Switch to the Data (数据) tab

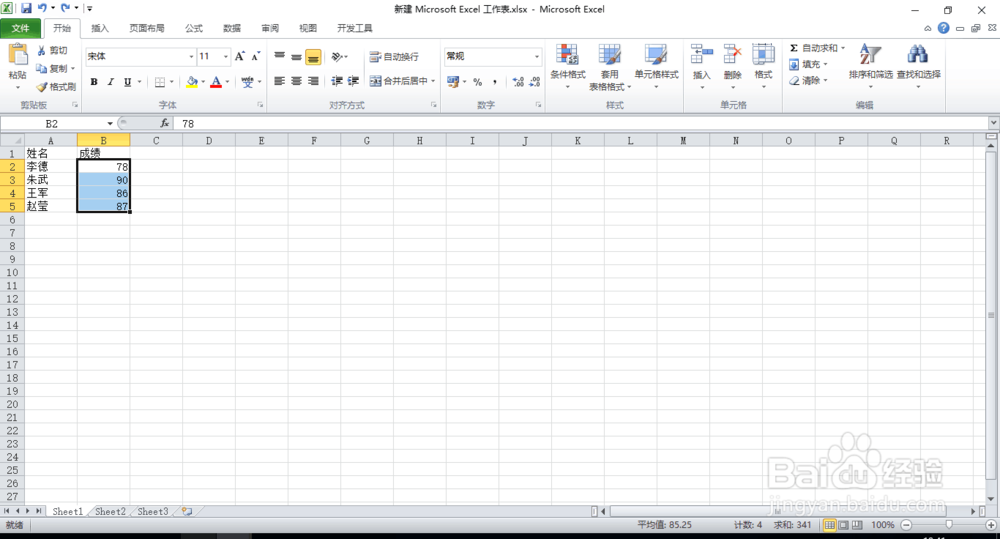point(232,28)
